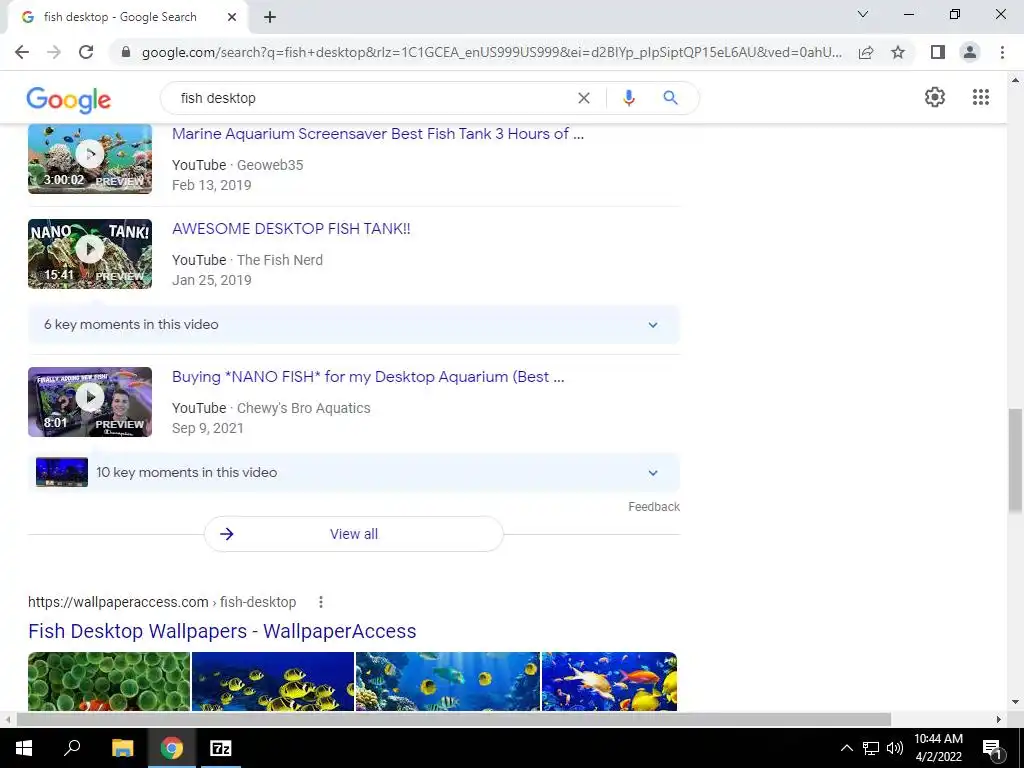View site information via lock icon

(126, 52)
